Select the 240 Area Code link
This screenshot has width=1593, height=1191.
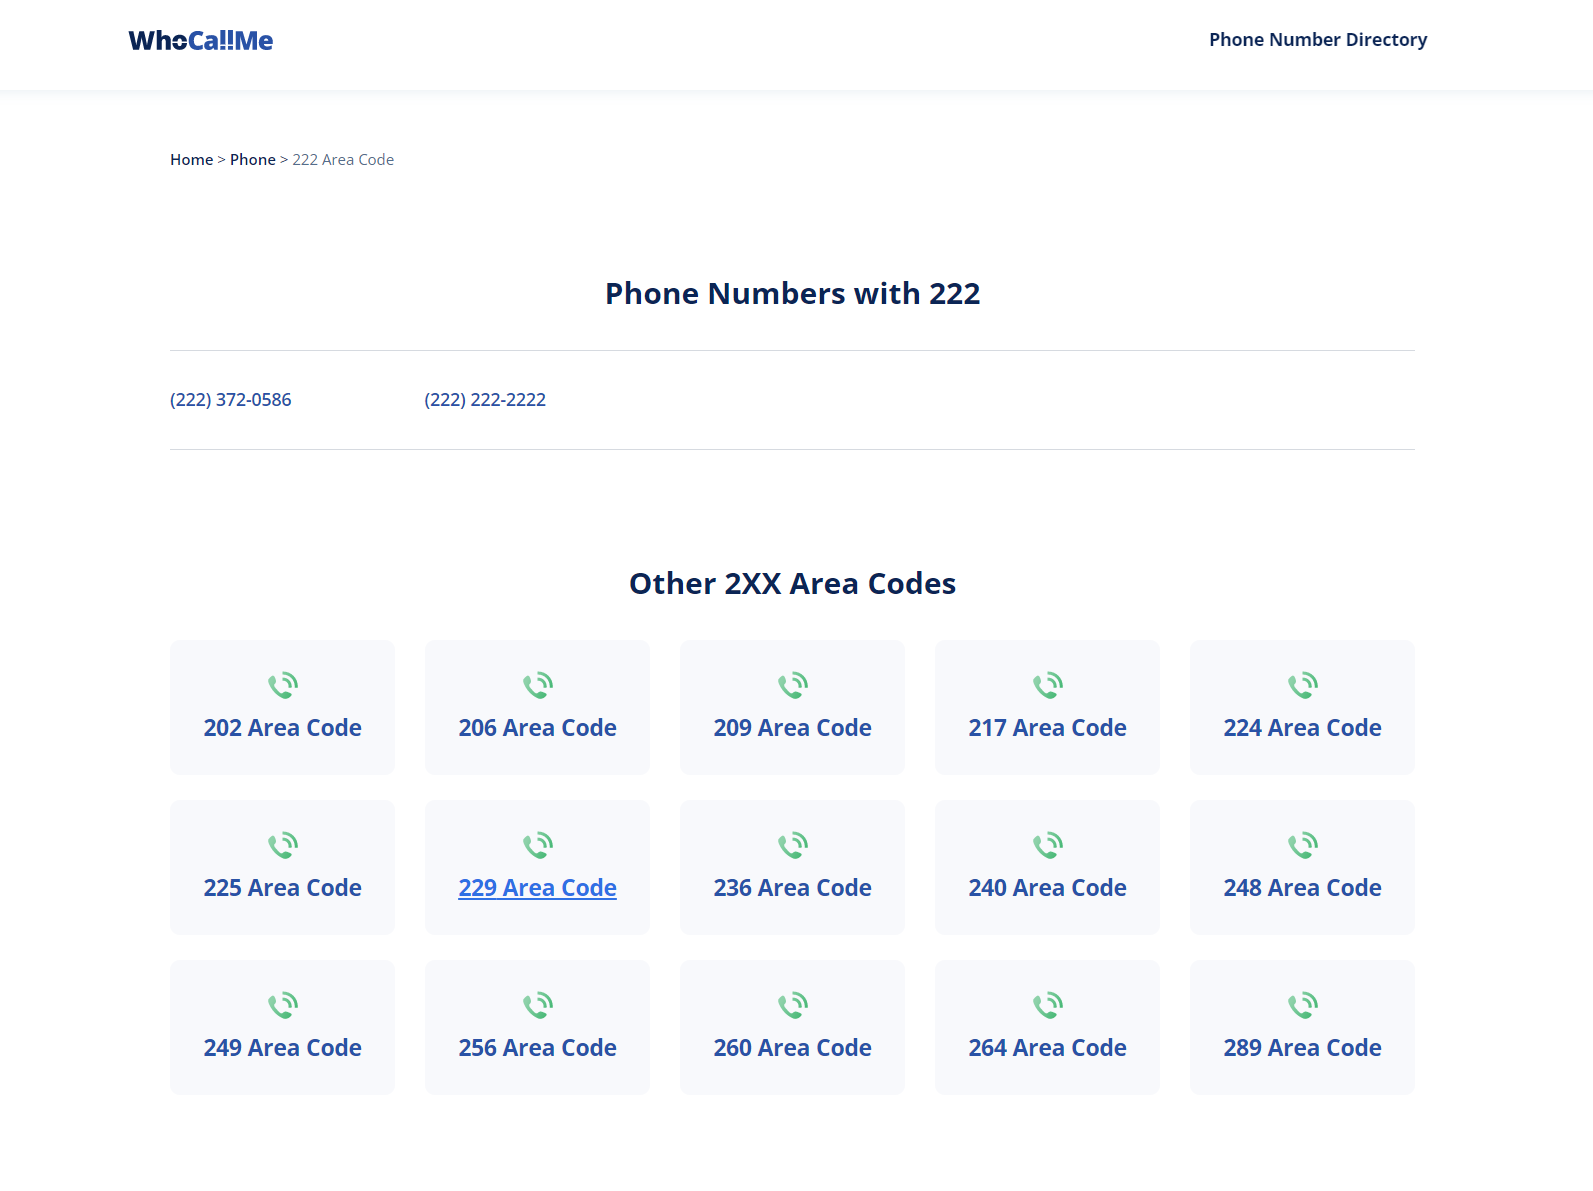[x=1047, y=888]
